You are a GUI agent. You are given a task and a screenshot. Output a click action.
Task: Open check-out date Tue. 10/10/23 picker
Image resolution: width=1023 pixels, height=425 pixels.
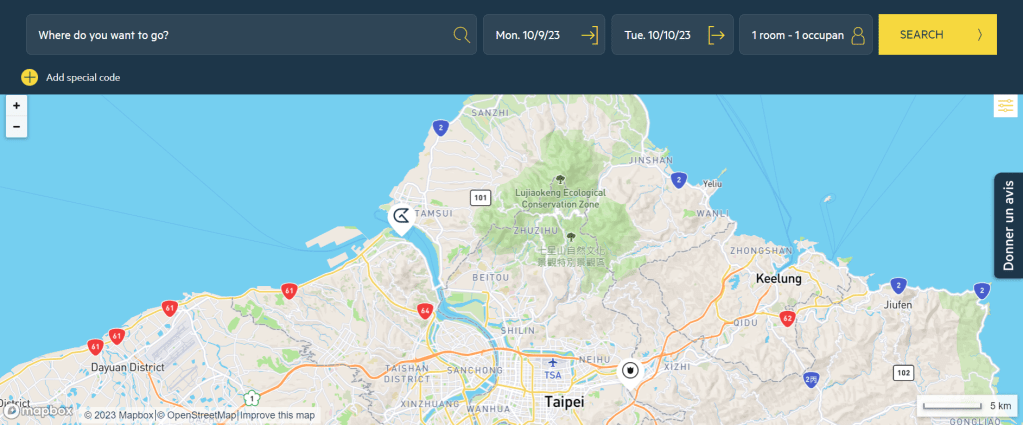point(657,35)
